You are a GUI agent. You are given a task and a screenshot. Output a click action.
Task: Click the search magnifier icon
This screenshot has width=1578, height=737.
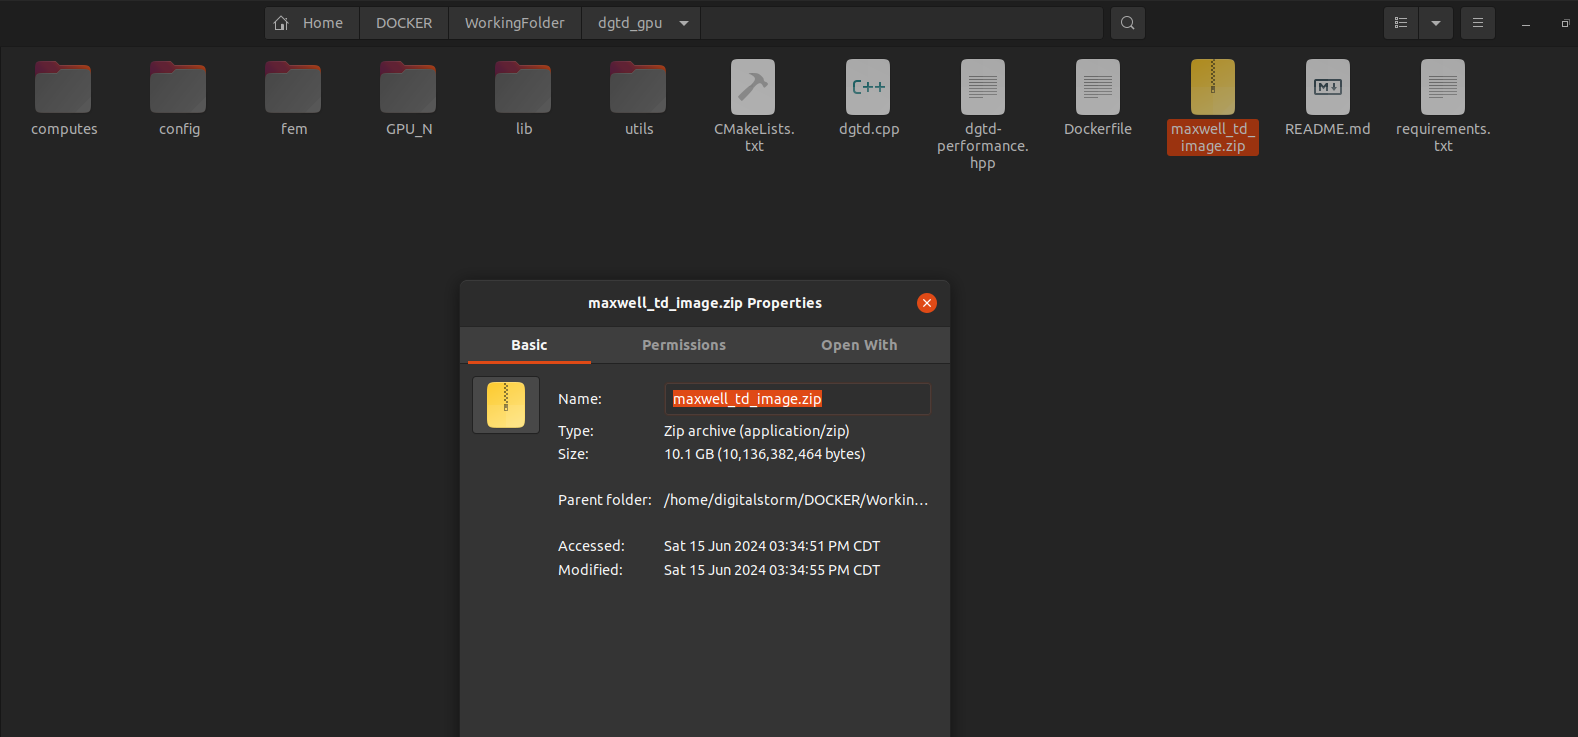click(1127, 23)
